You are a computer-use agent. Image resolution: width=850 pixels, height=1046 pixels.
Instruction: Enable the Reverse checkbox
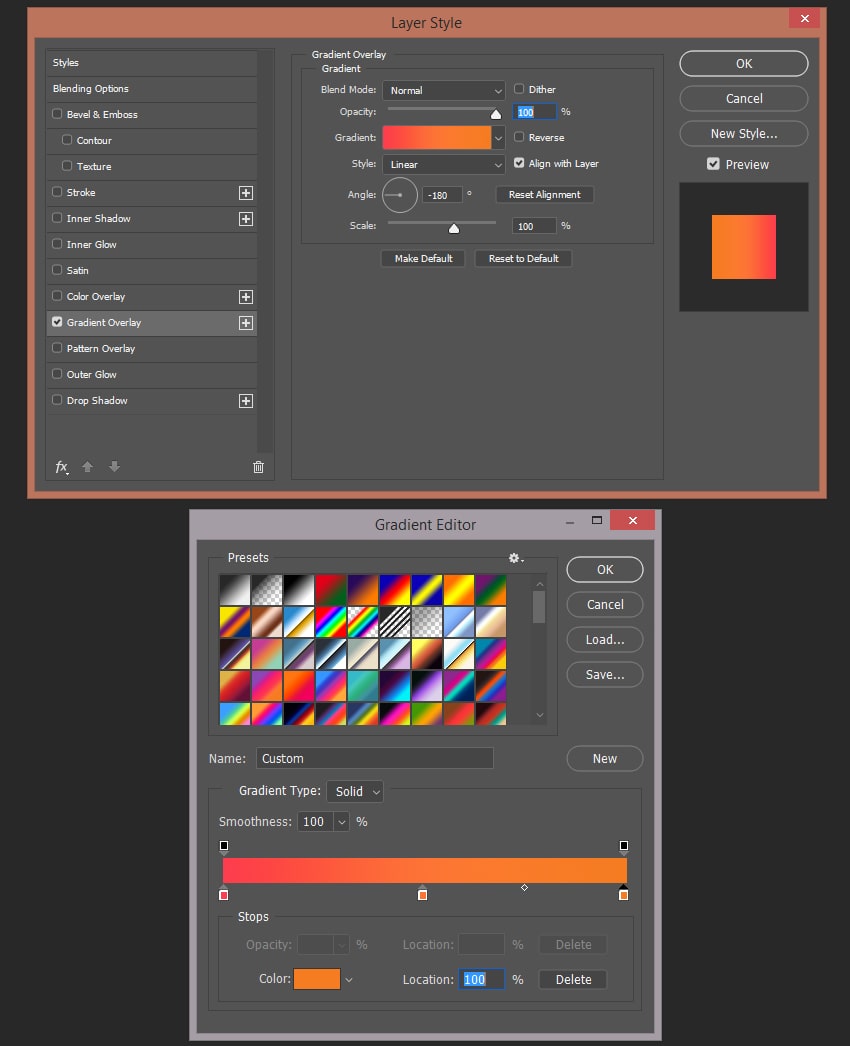click(519, 137)
